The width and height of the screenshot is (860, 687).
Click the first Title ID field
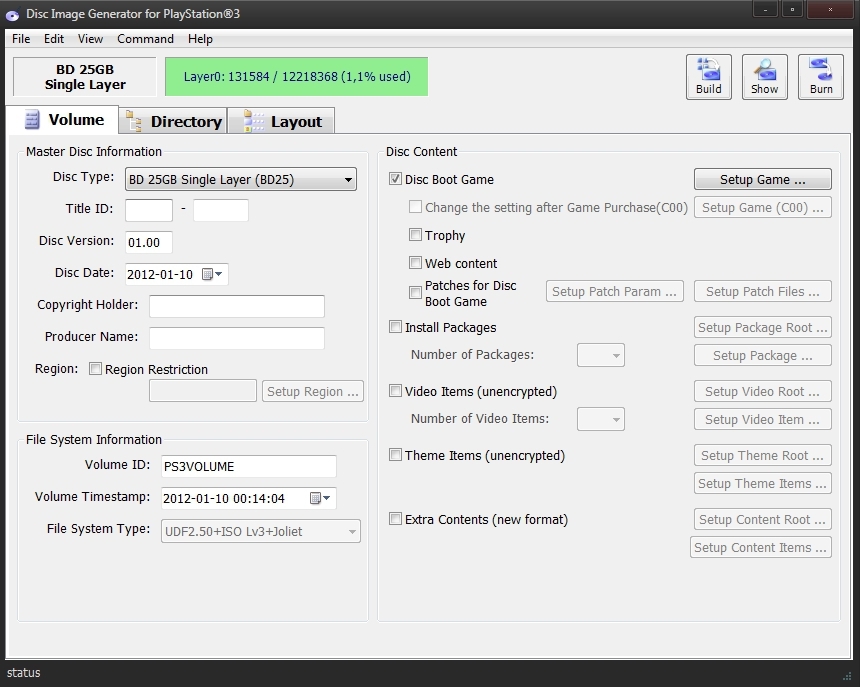click(x=149, y=211)
